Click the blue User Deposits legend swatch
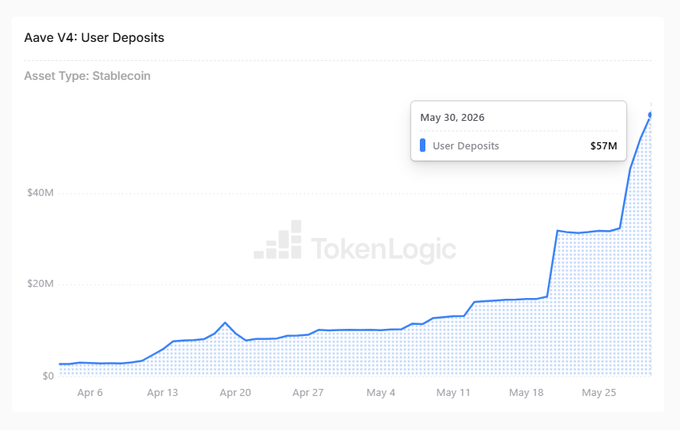Screen dimensions: 680x430 [423, 145]
